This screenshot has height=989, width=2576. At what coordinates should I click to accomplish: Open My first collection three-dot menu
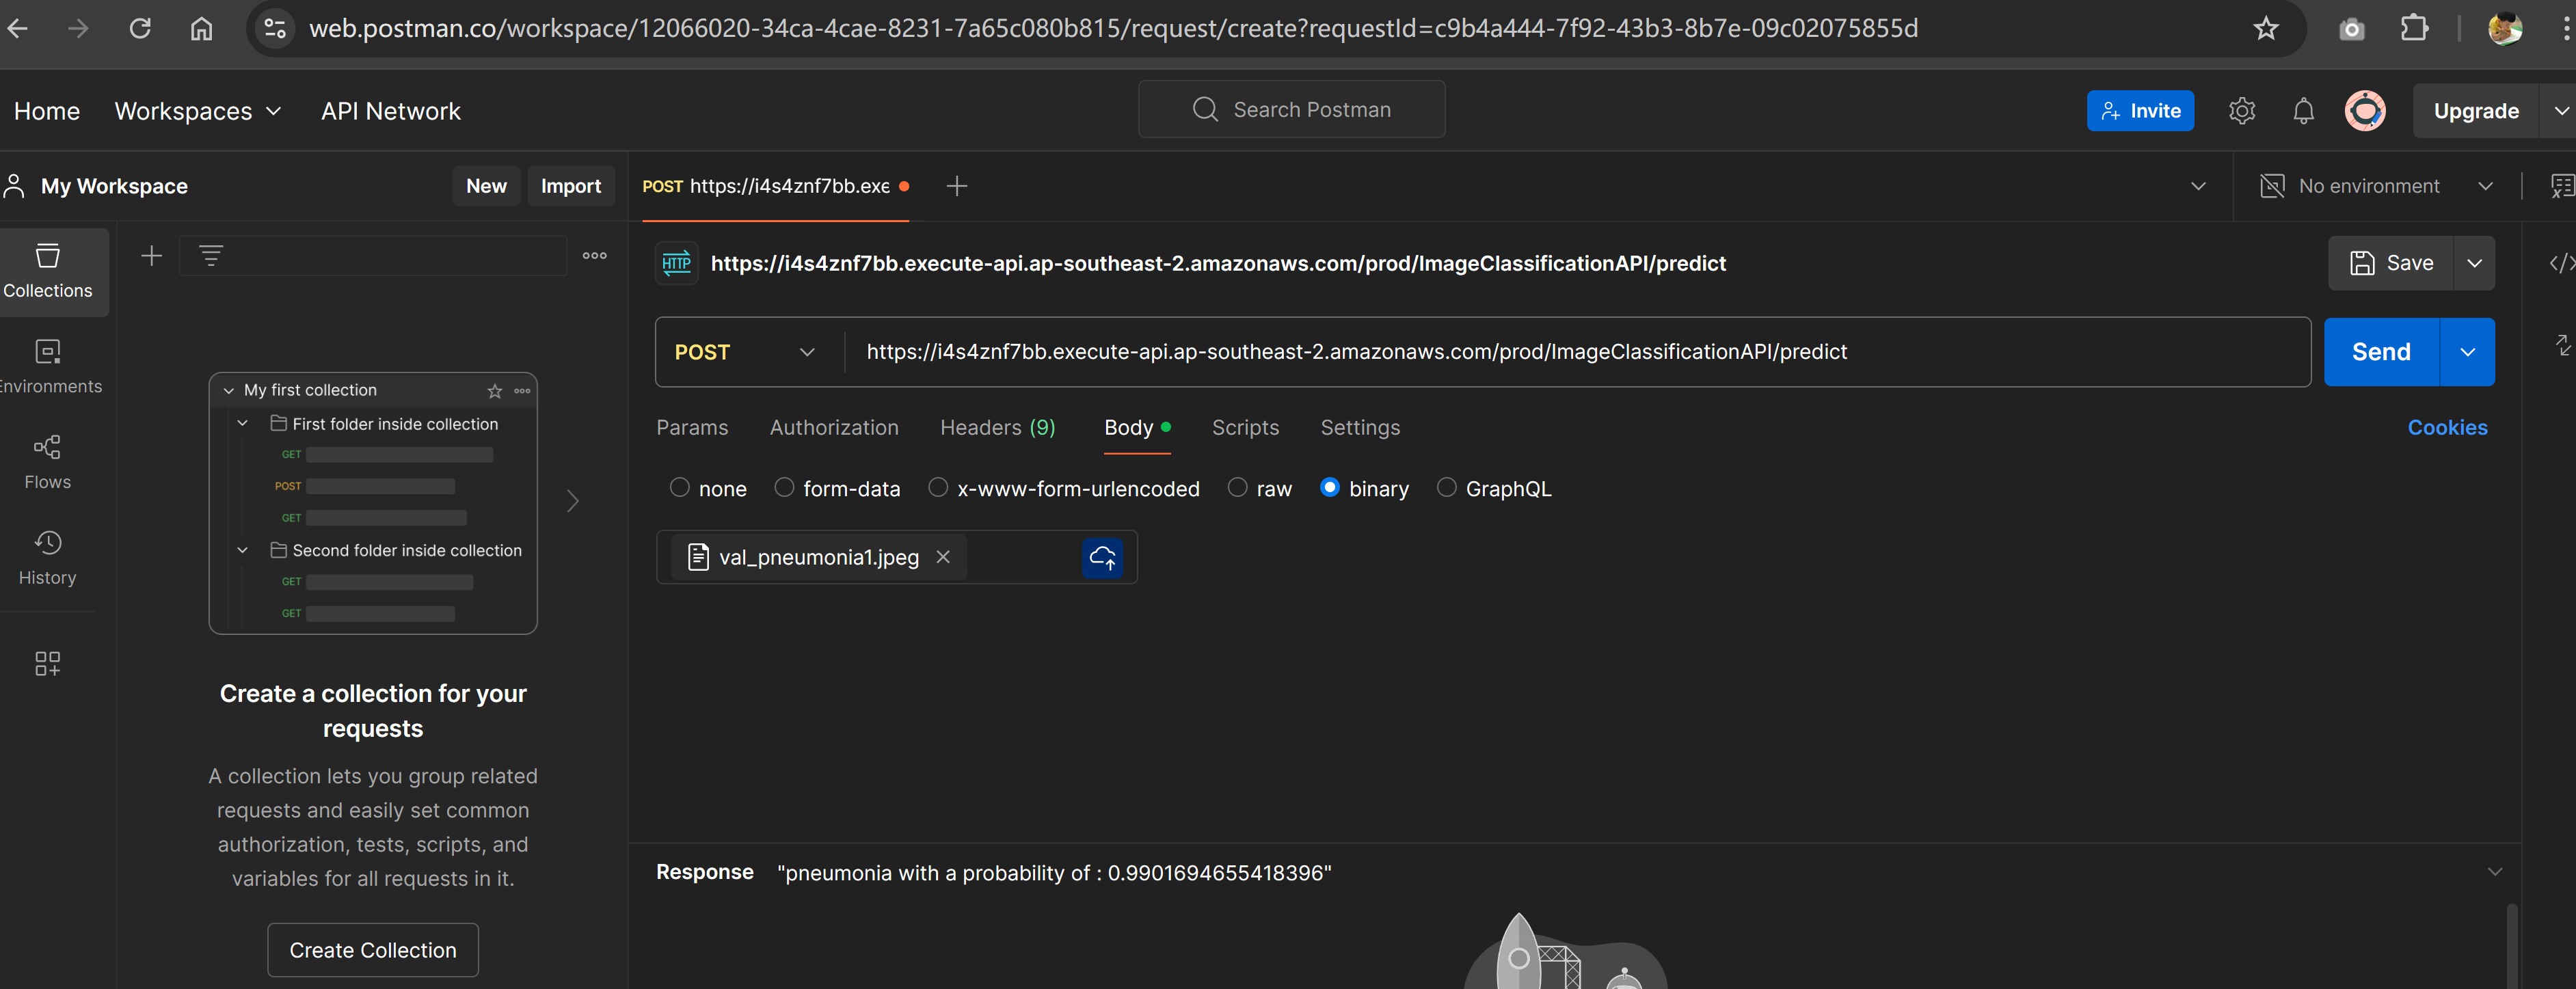[x=522, y=391]
